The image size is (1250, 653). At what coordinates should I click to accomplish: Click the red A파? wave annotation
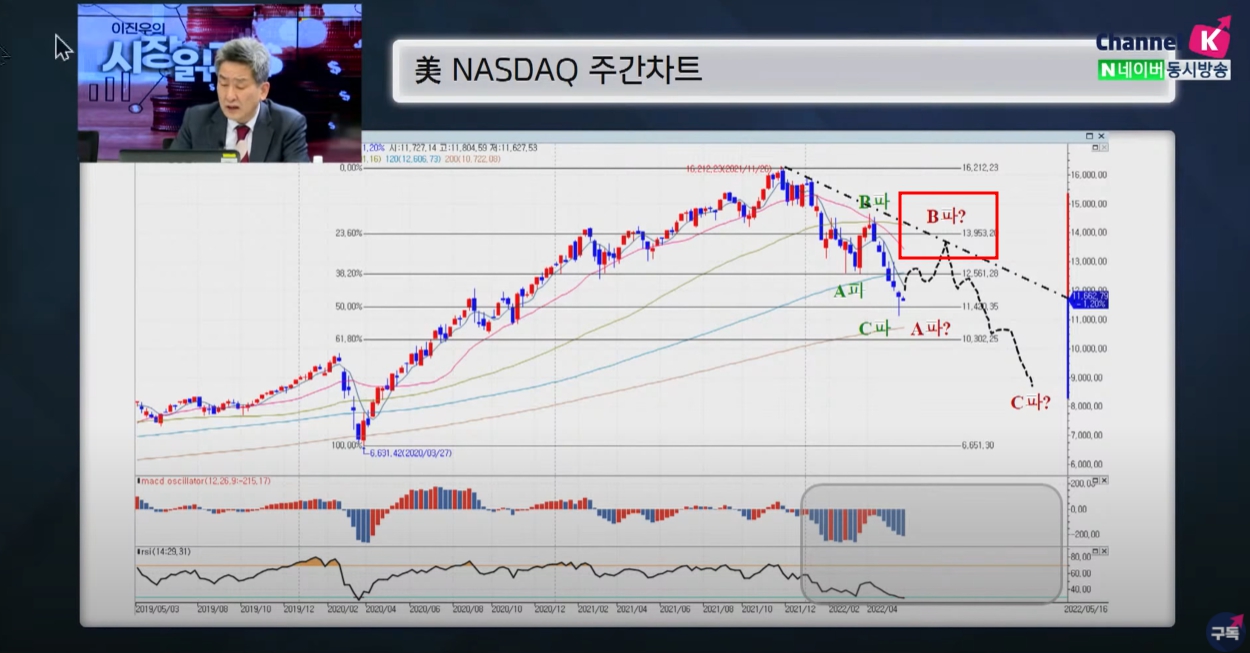click(x=930, y=328)
